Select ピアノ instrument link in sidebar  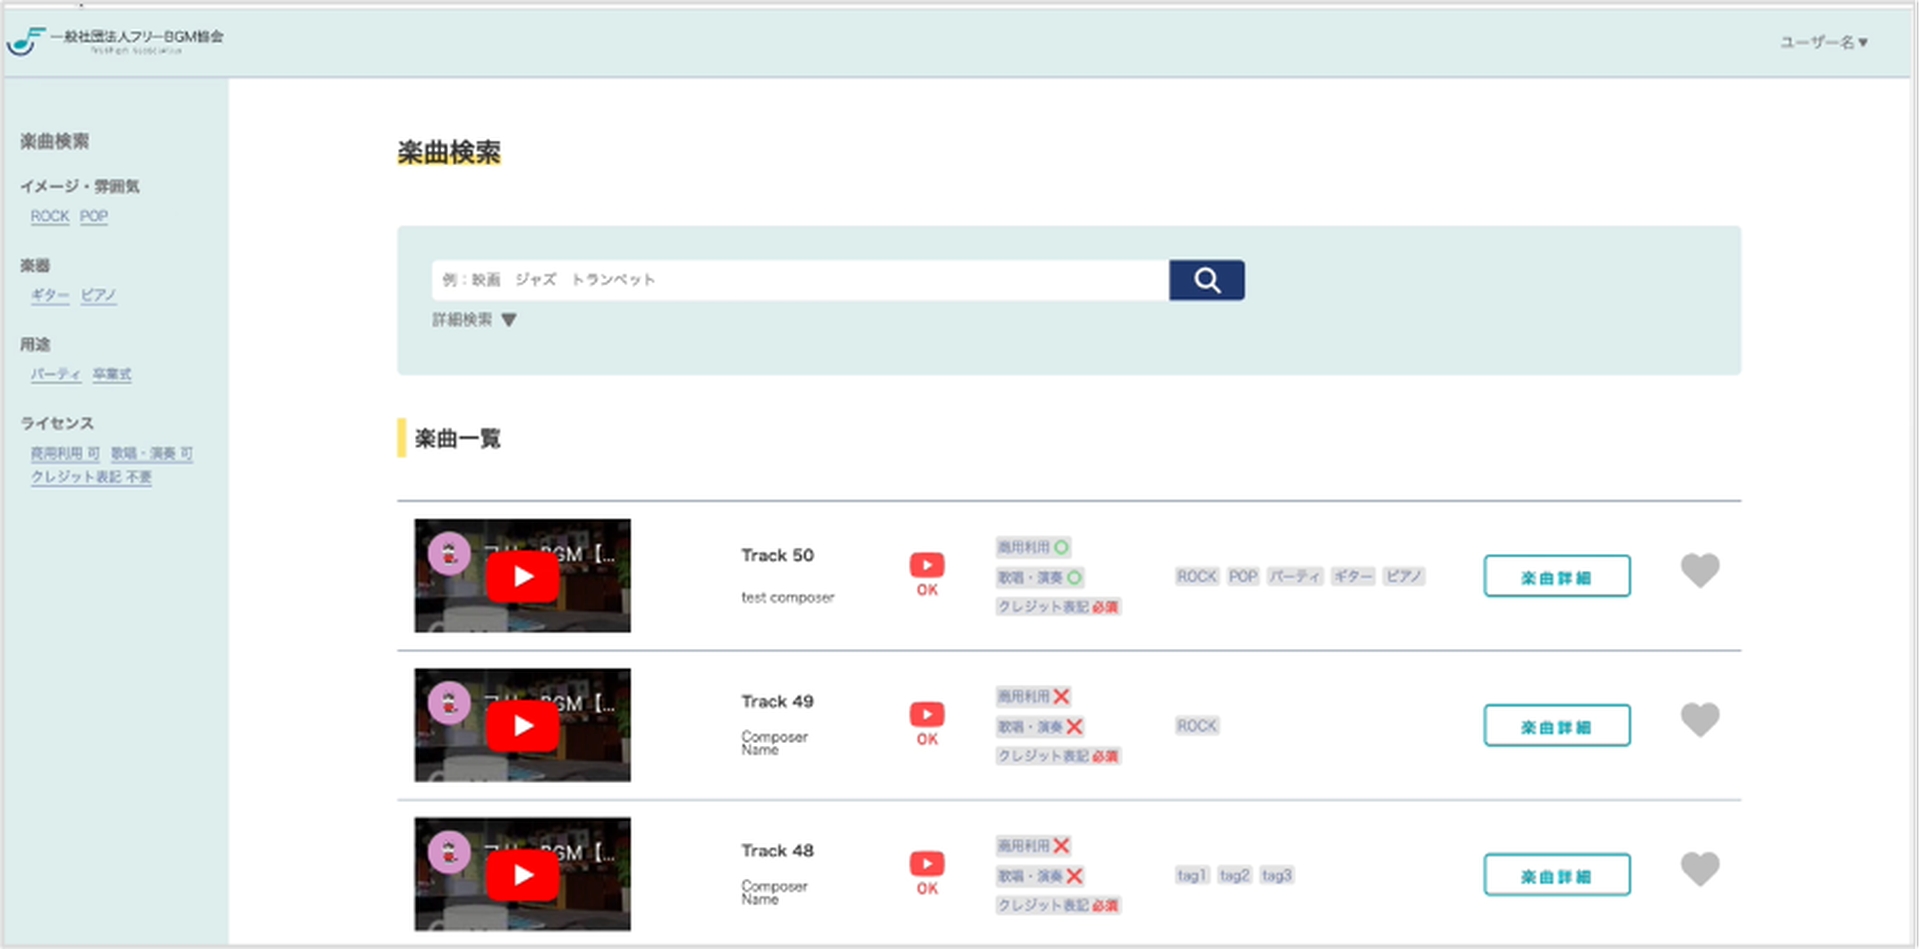click(98, 295)
